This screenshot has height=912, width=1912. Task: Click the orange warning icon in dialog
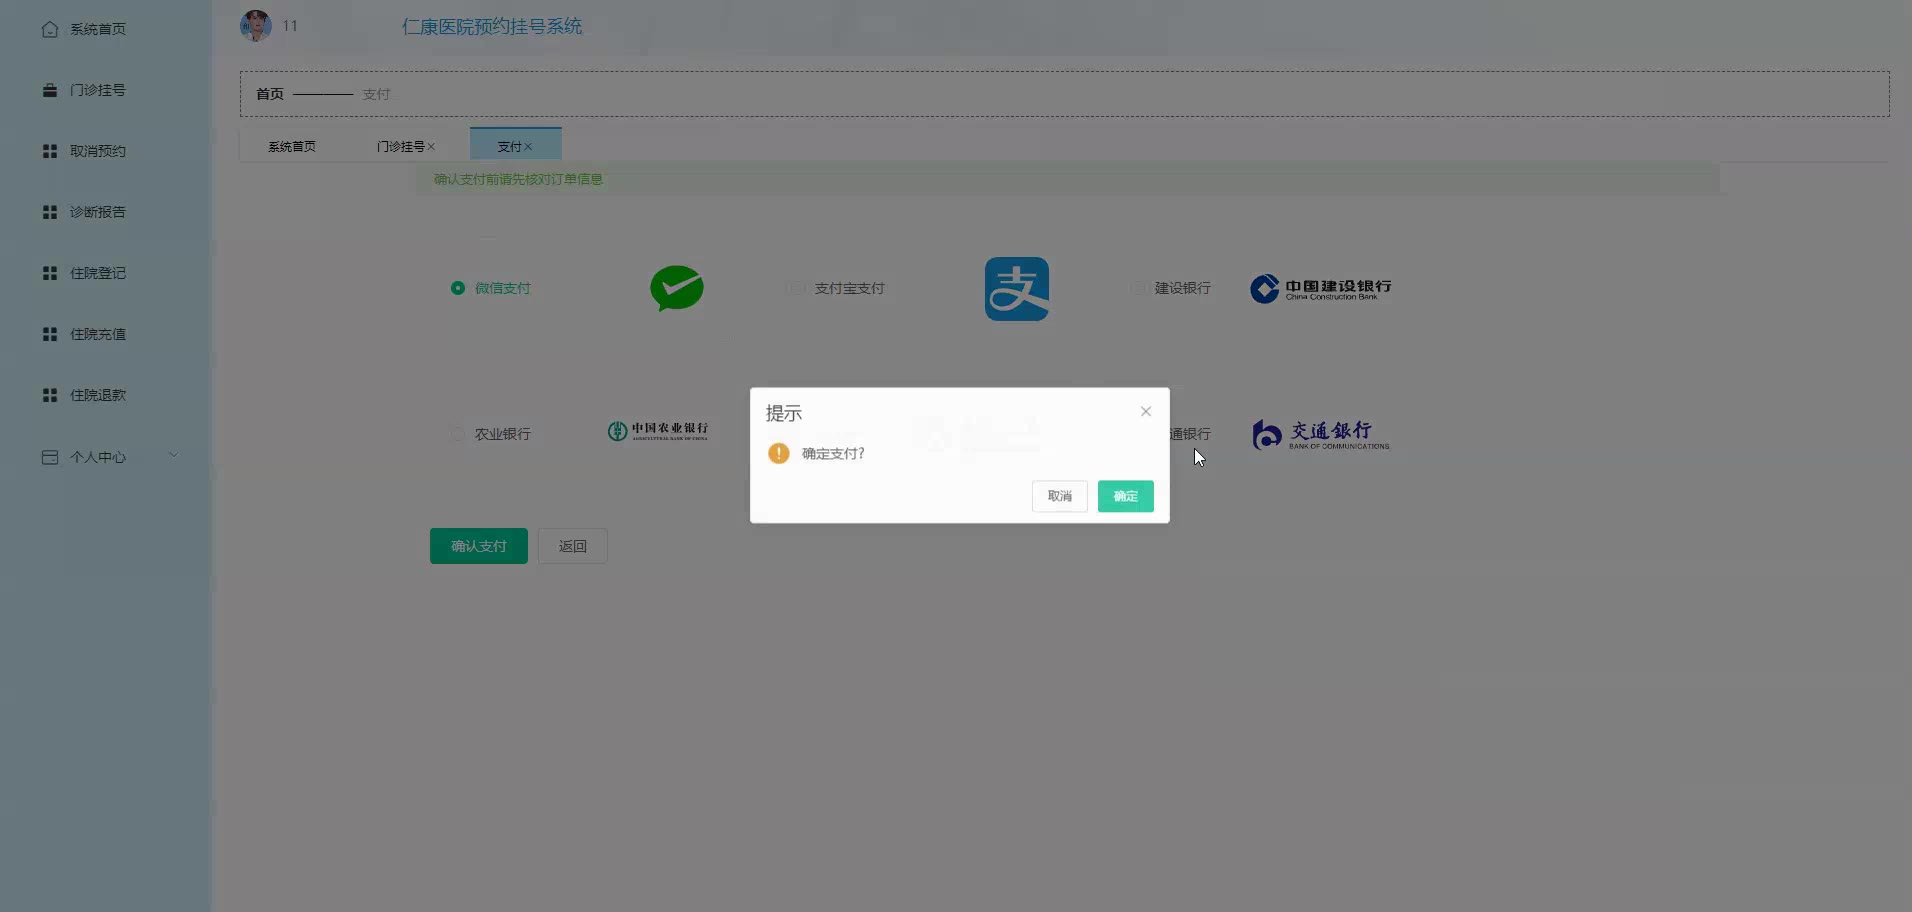click(x=779, y=453)
